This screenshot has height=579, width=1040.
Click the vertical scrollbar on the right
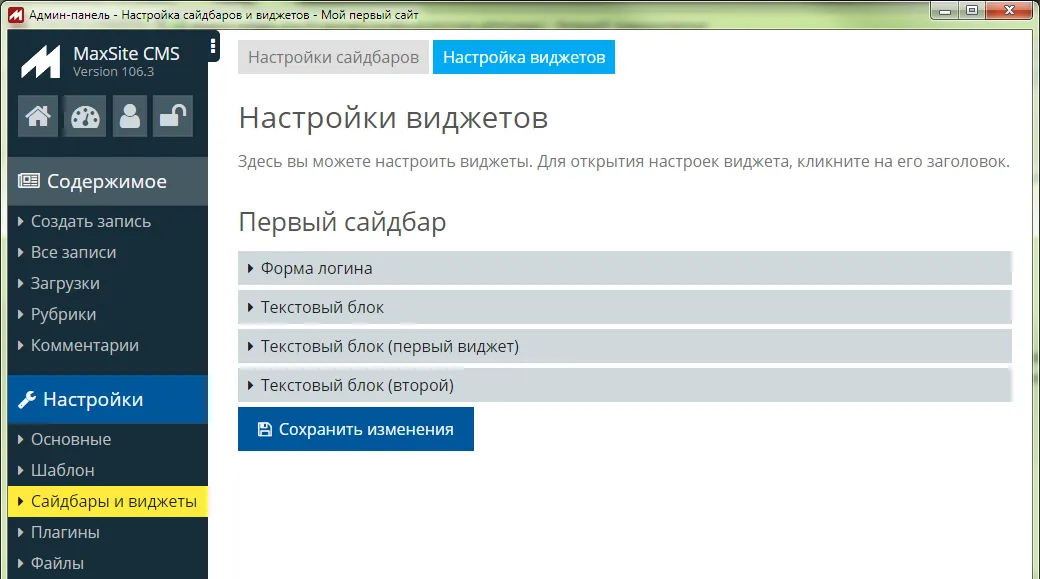point(1031,300)
